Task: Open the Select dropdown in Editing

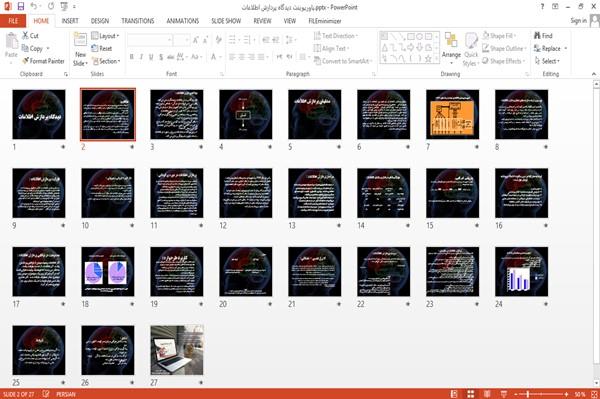Action: [547, 61]
